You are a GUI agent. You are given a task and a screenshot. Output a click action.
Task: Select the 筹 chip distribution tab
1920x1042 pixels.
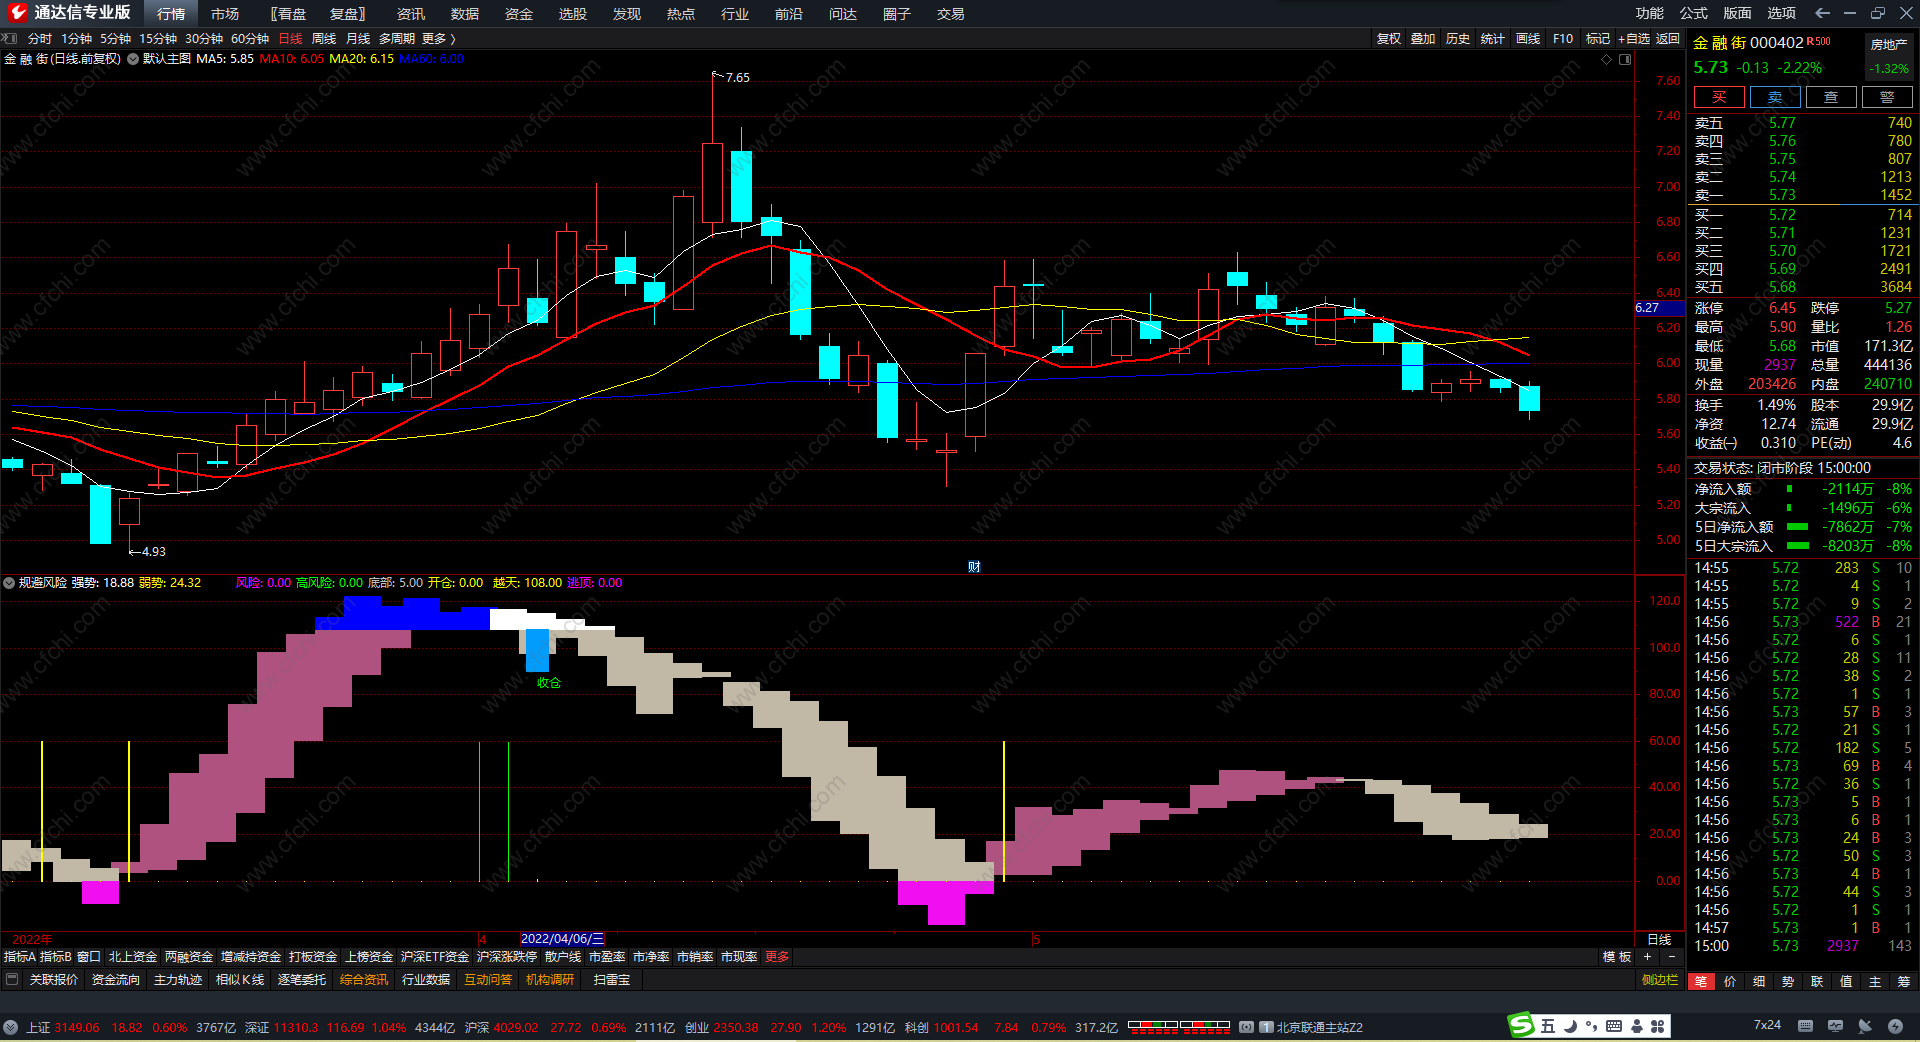click(x=1903, y=982)
